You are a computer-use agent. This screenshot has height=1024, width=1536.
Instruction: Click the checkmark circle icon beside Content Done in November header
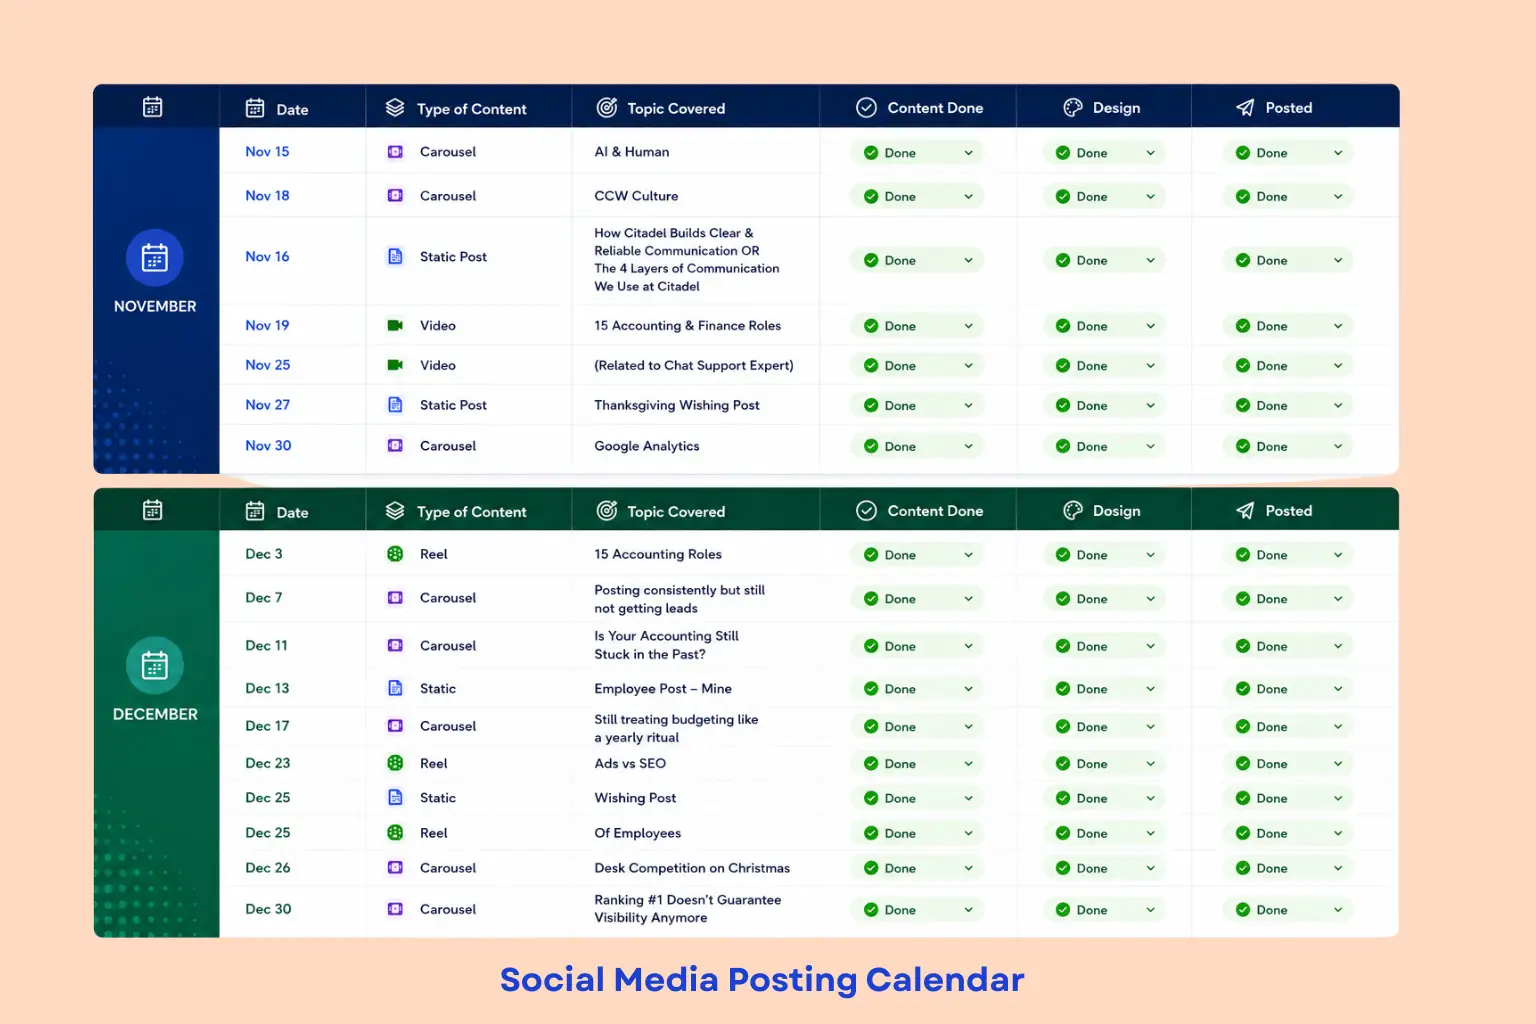[867, 108]
